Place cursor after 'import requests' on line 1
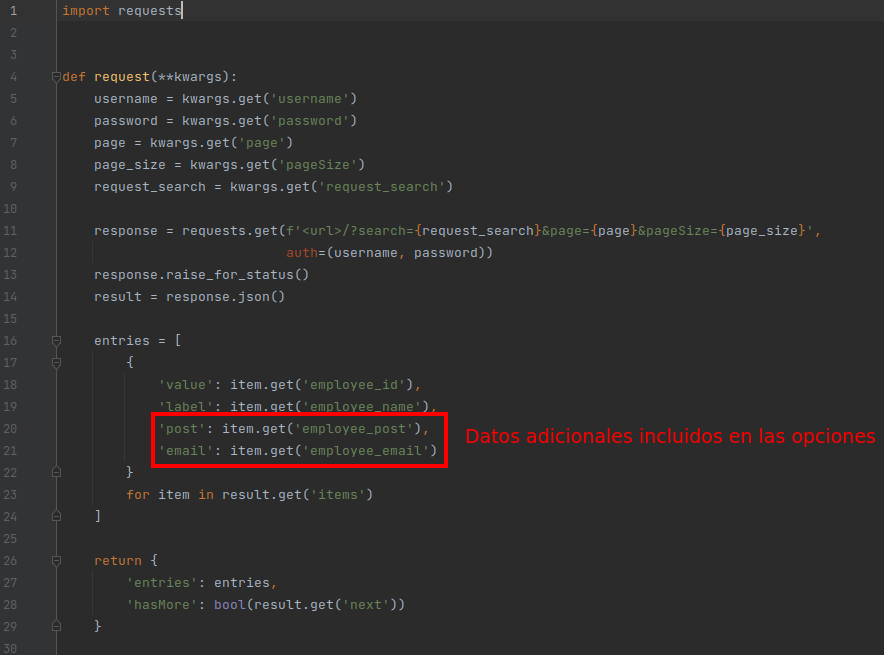Viewport: 884px width, 655px height. click(x=183, y=11)
